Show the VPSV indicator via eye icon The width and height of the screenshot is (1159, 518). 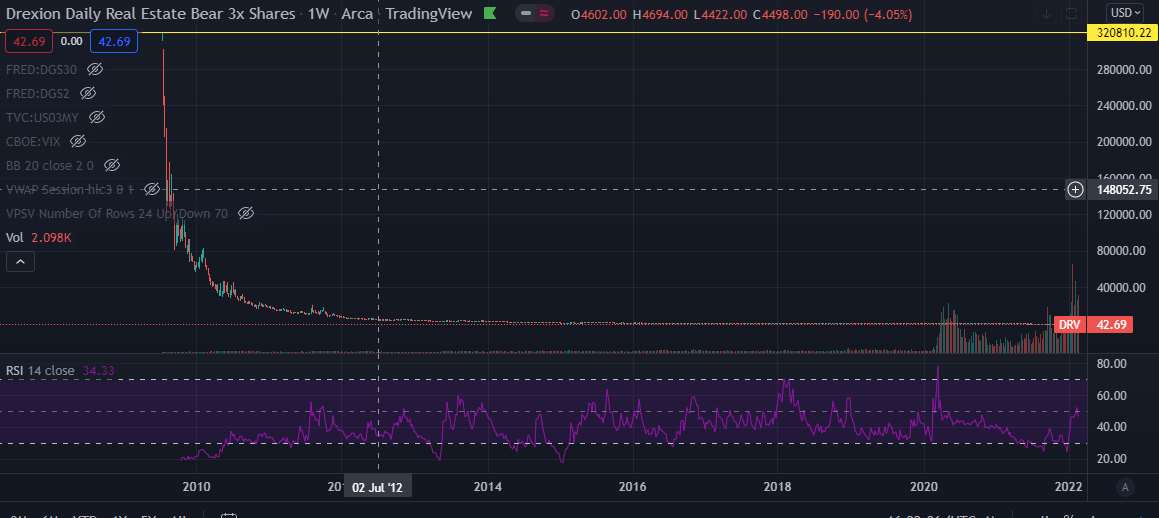coord(246,214)
